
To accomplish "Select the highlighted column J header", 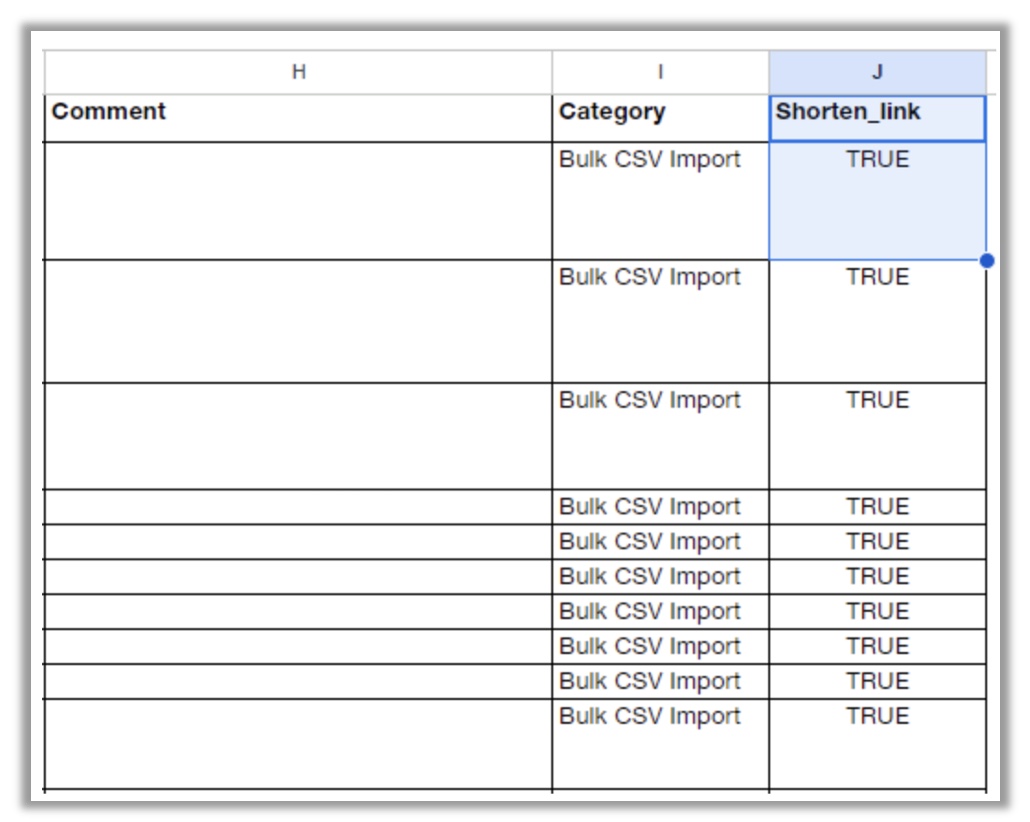I will [877, 72].
